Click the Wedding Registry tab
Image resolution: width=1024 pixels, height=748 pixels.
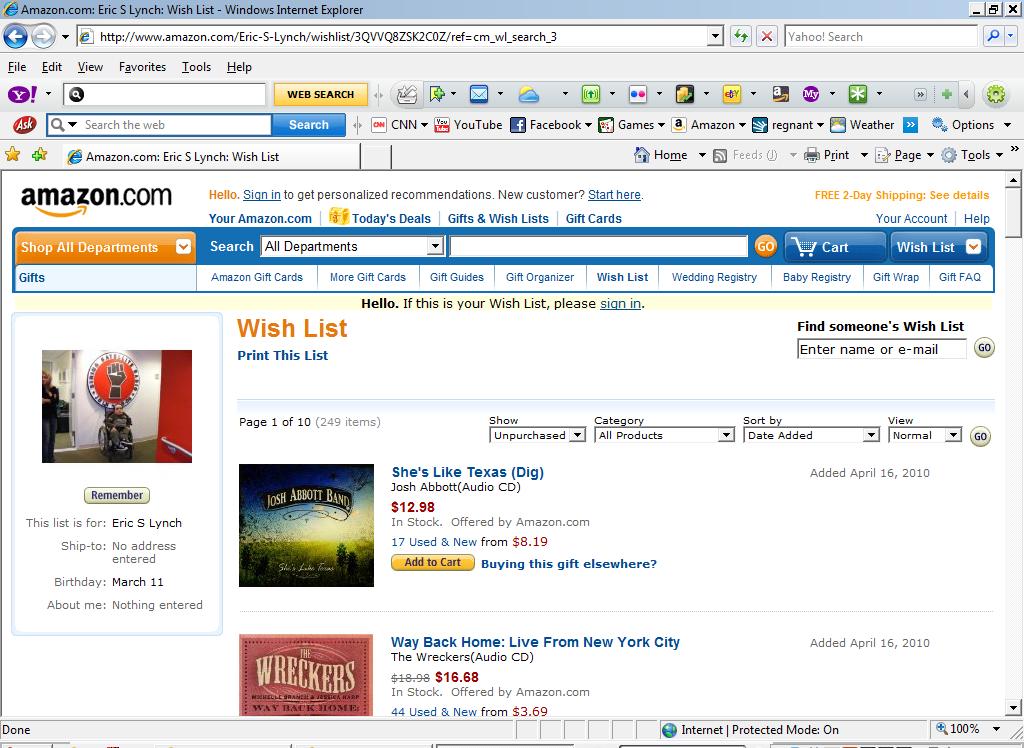point(714,277)
